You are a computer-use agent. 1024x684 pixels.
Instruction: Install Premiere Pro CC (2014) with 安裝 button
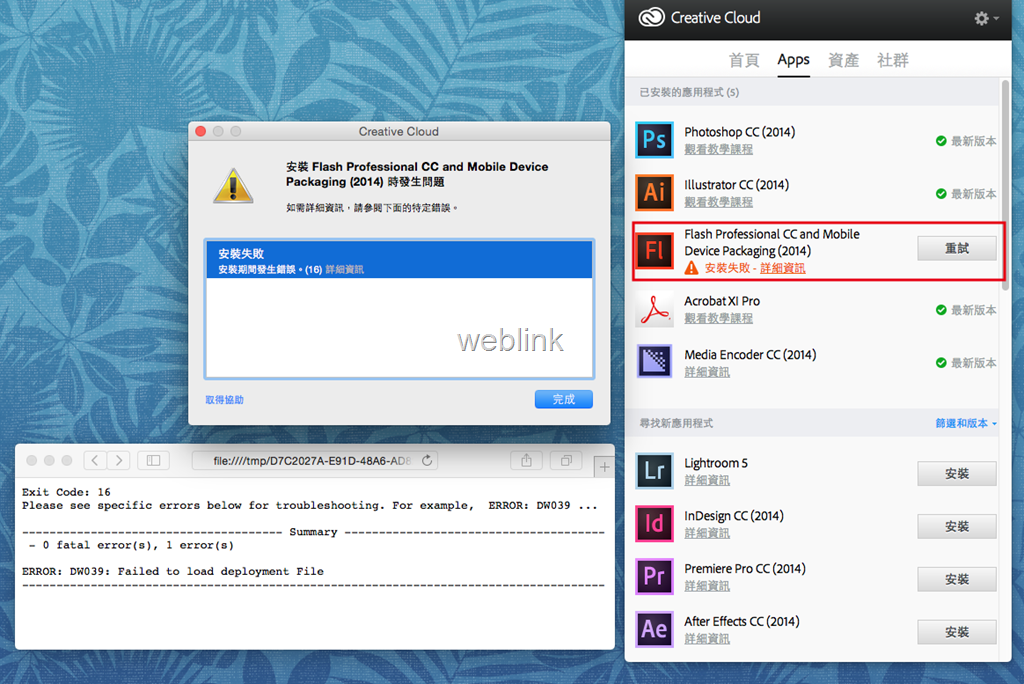click(x=957, y=579)
